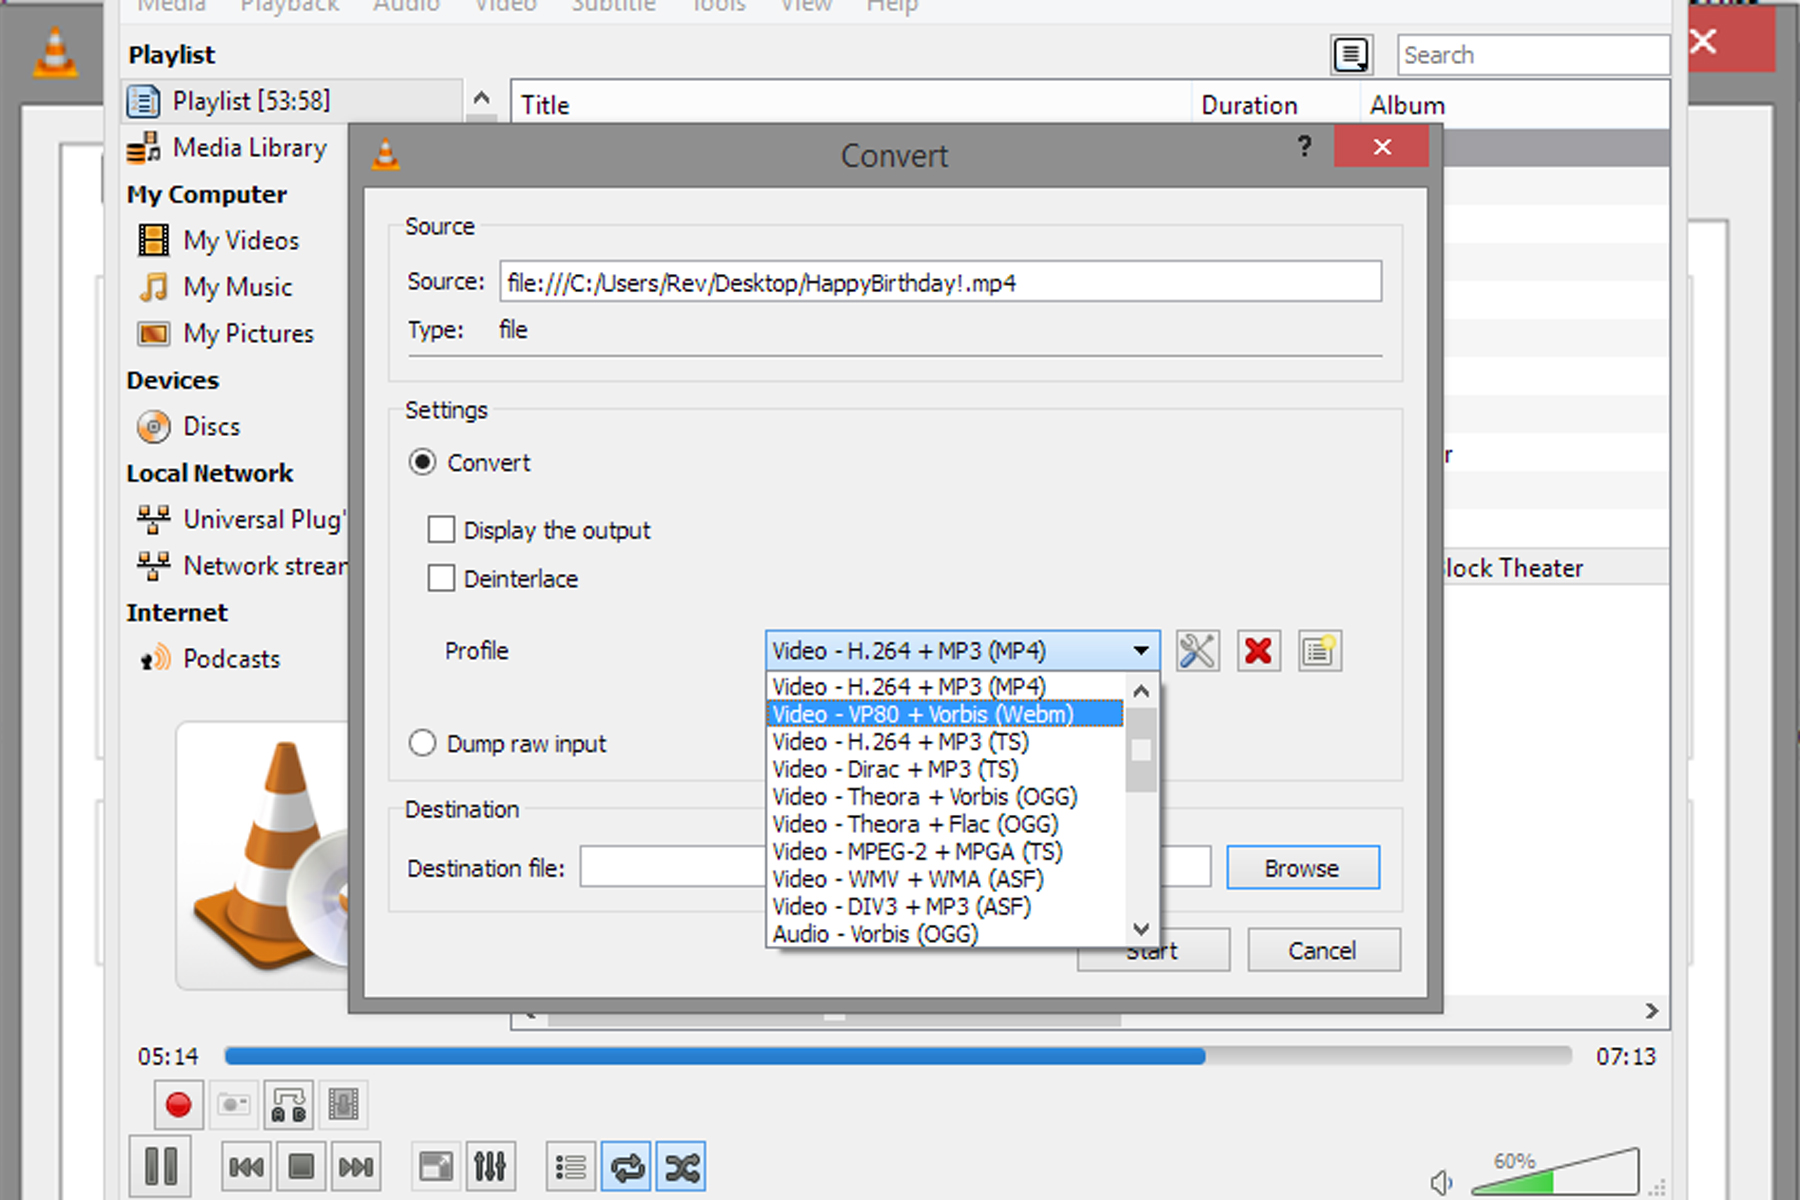Click the total time label 07:13
Image resolution: width=1800 pixels, height=1200 pixels.
(x=1626, y=1057)
